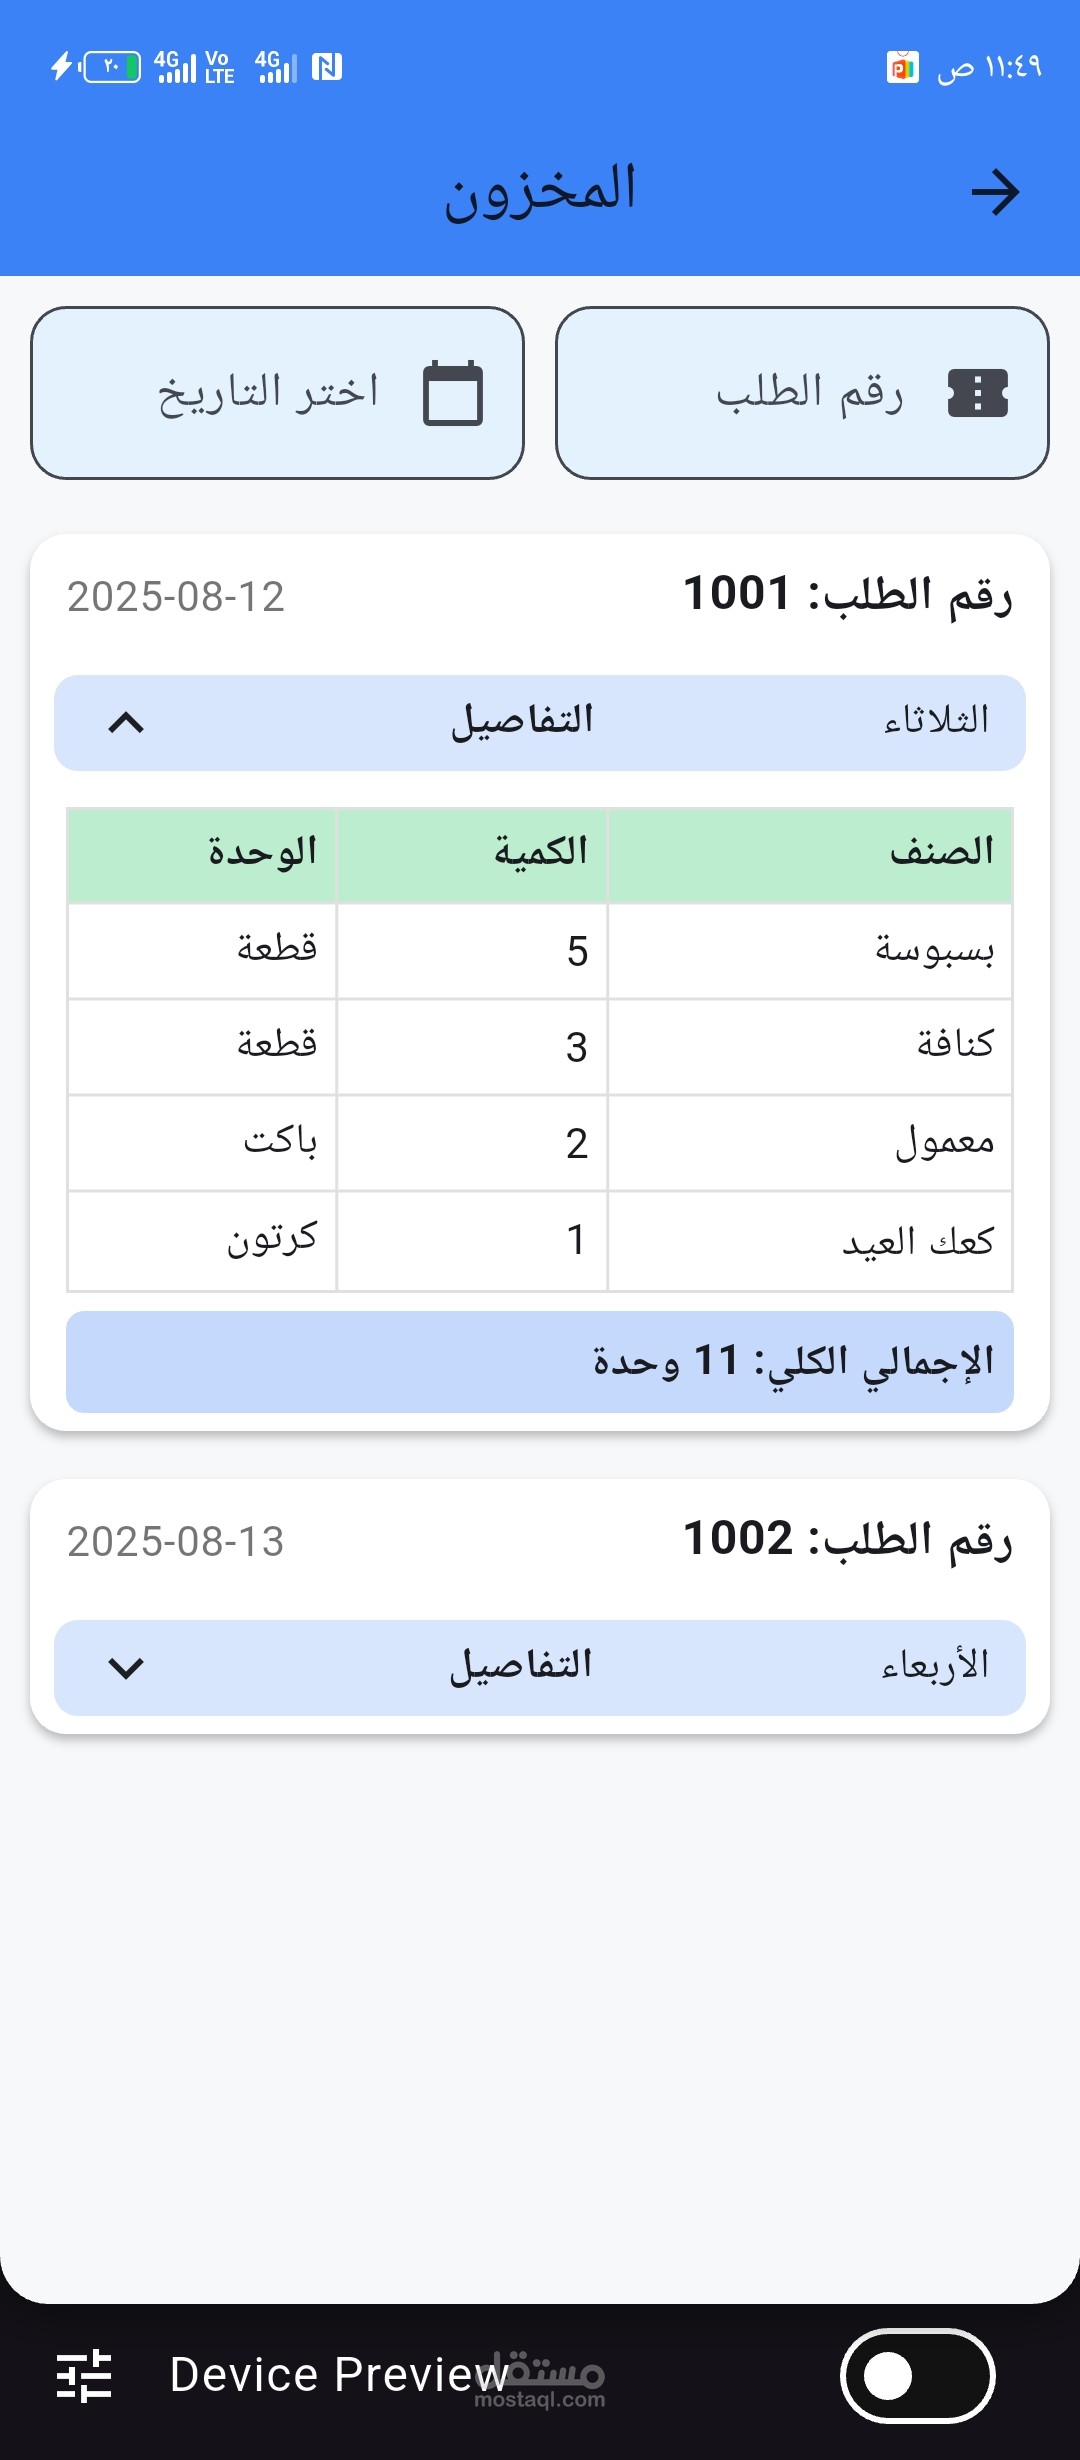The image size is (1080, 2460).
Task: Select the الكمية column header
Action: [x=472, y=855]
